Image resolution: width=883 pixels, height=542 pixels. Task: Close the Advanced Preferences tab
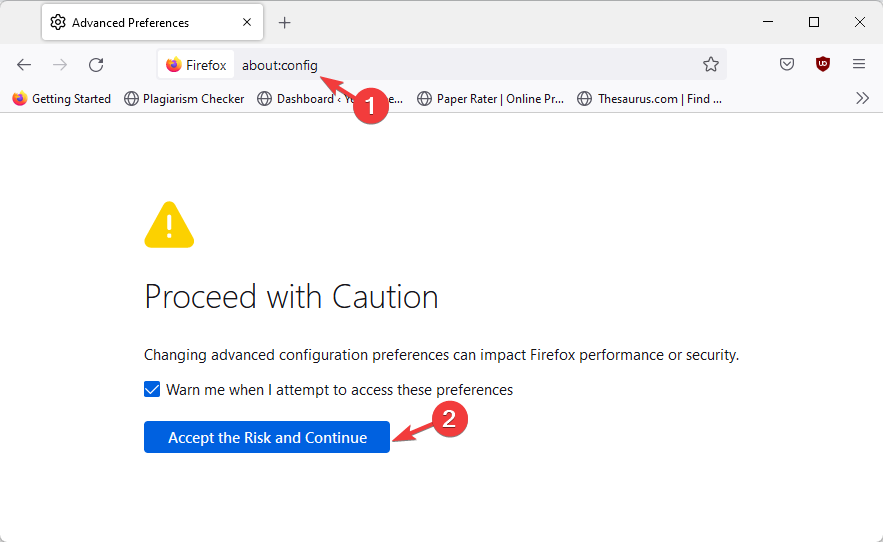(247, 22)
